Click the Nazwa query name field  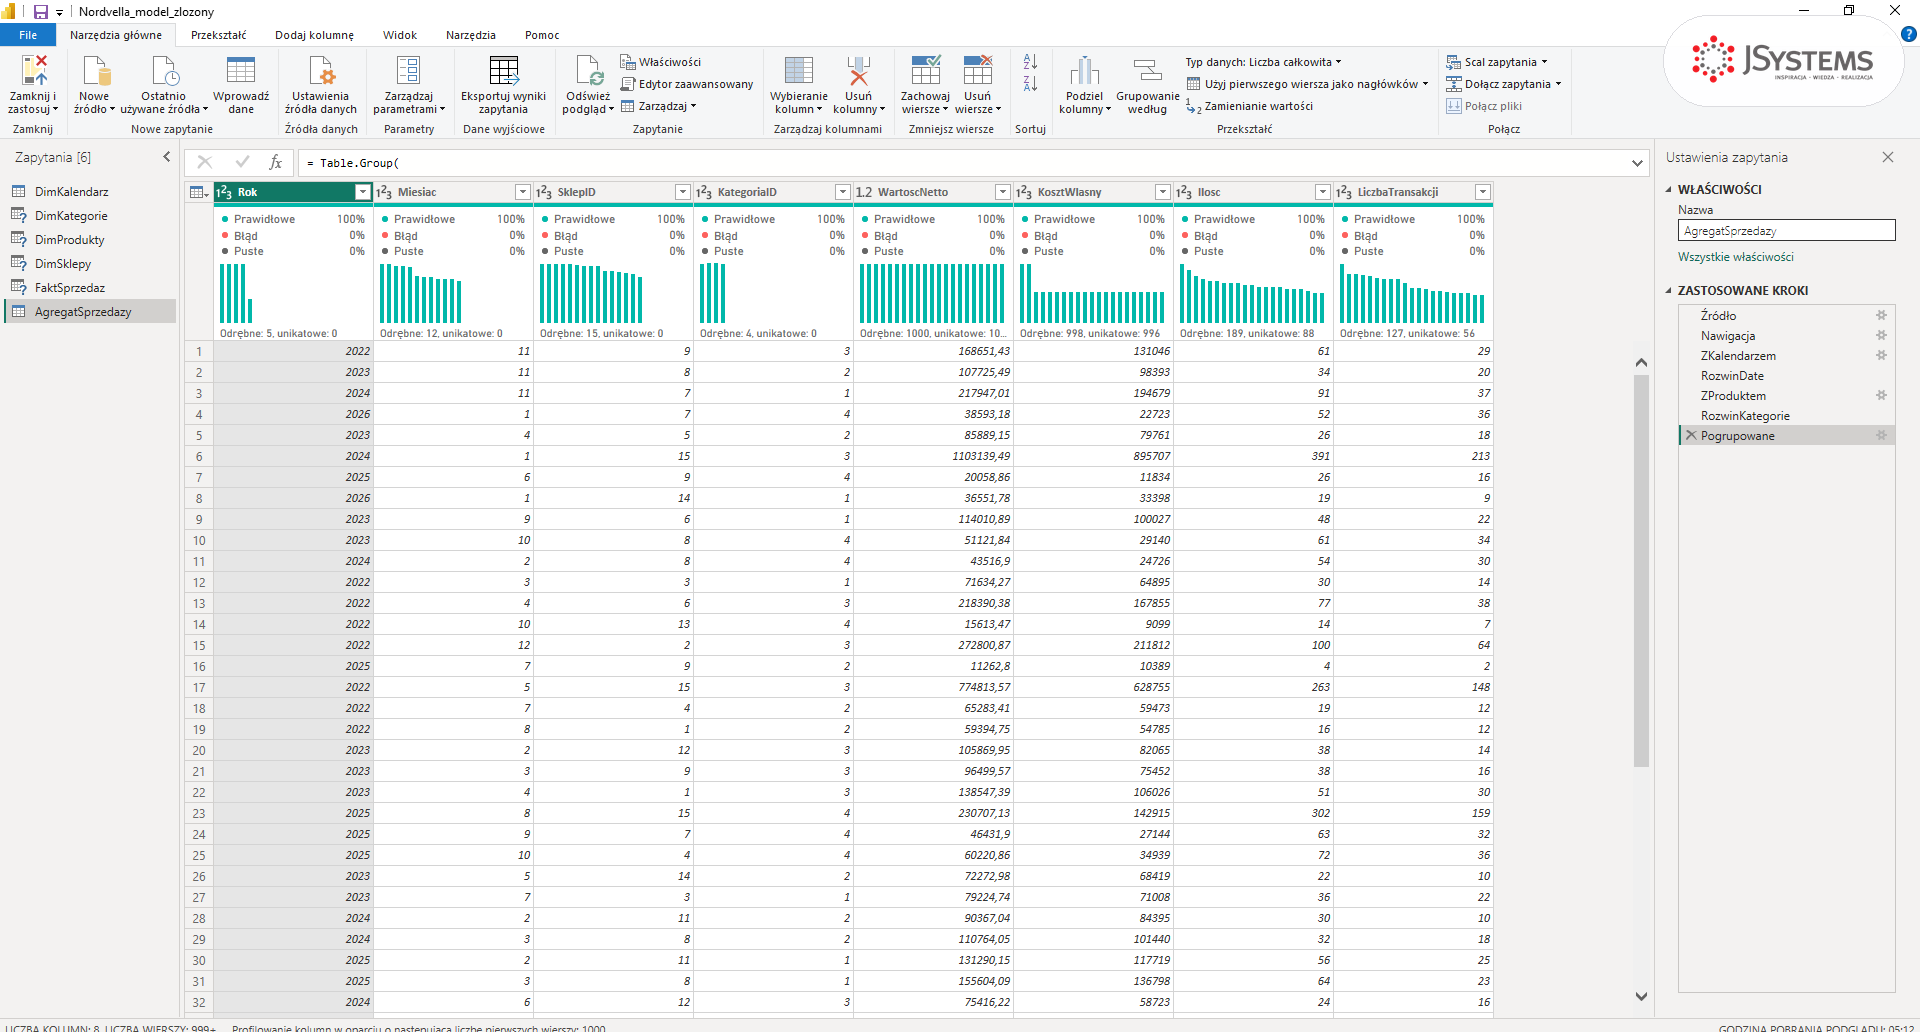click(x=1786, y=230)
